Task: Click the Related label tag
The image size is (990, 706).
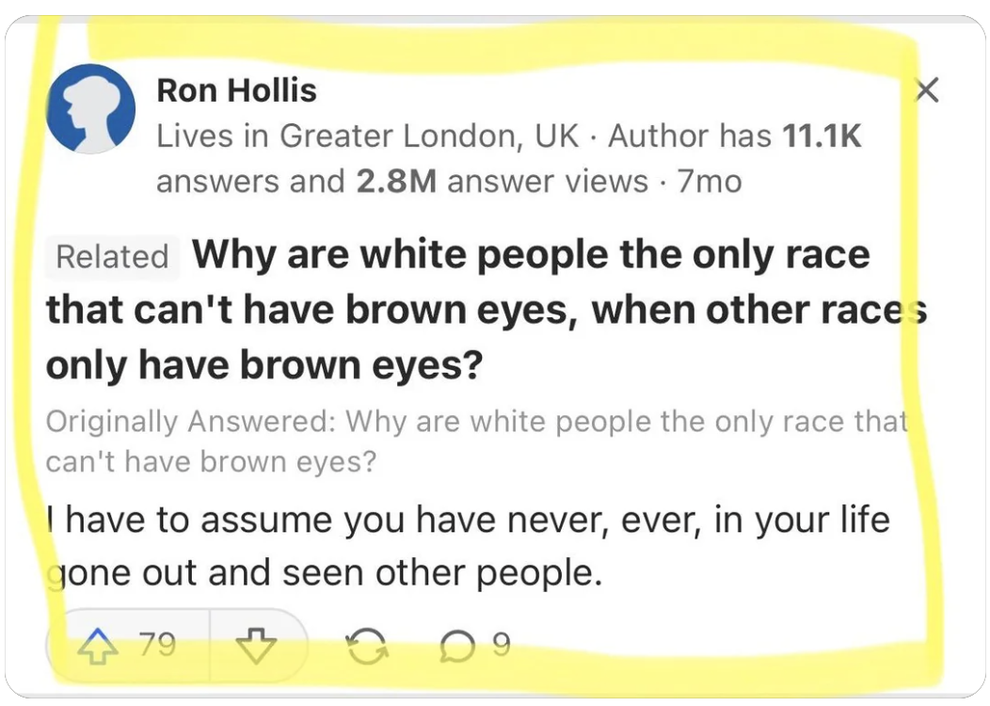Action: click(112, 257)
